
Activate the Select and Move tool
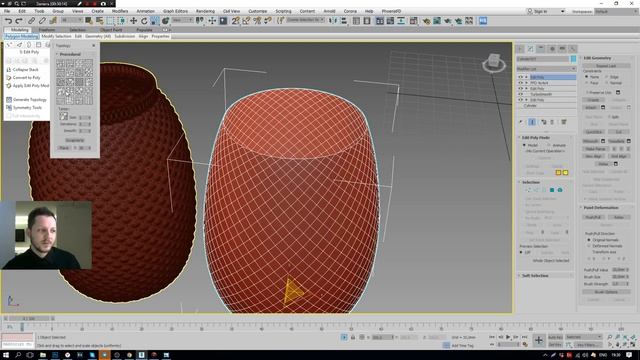(133, 21)
